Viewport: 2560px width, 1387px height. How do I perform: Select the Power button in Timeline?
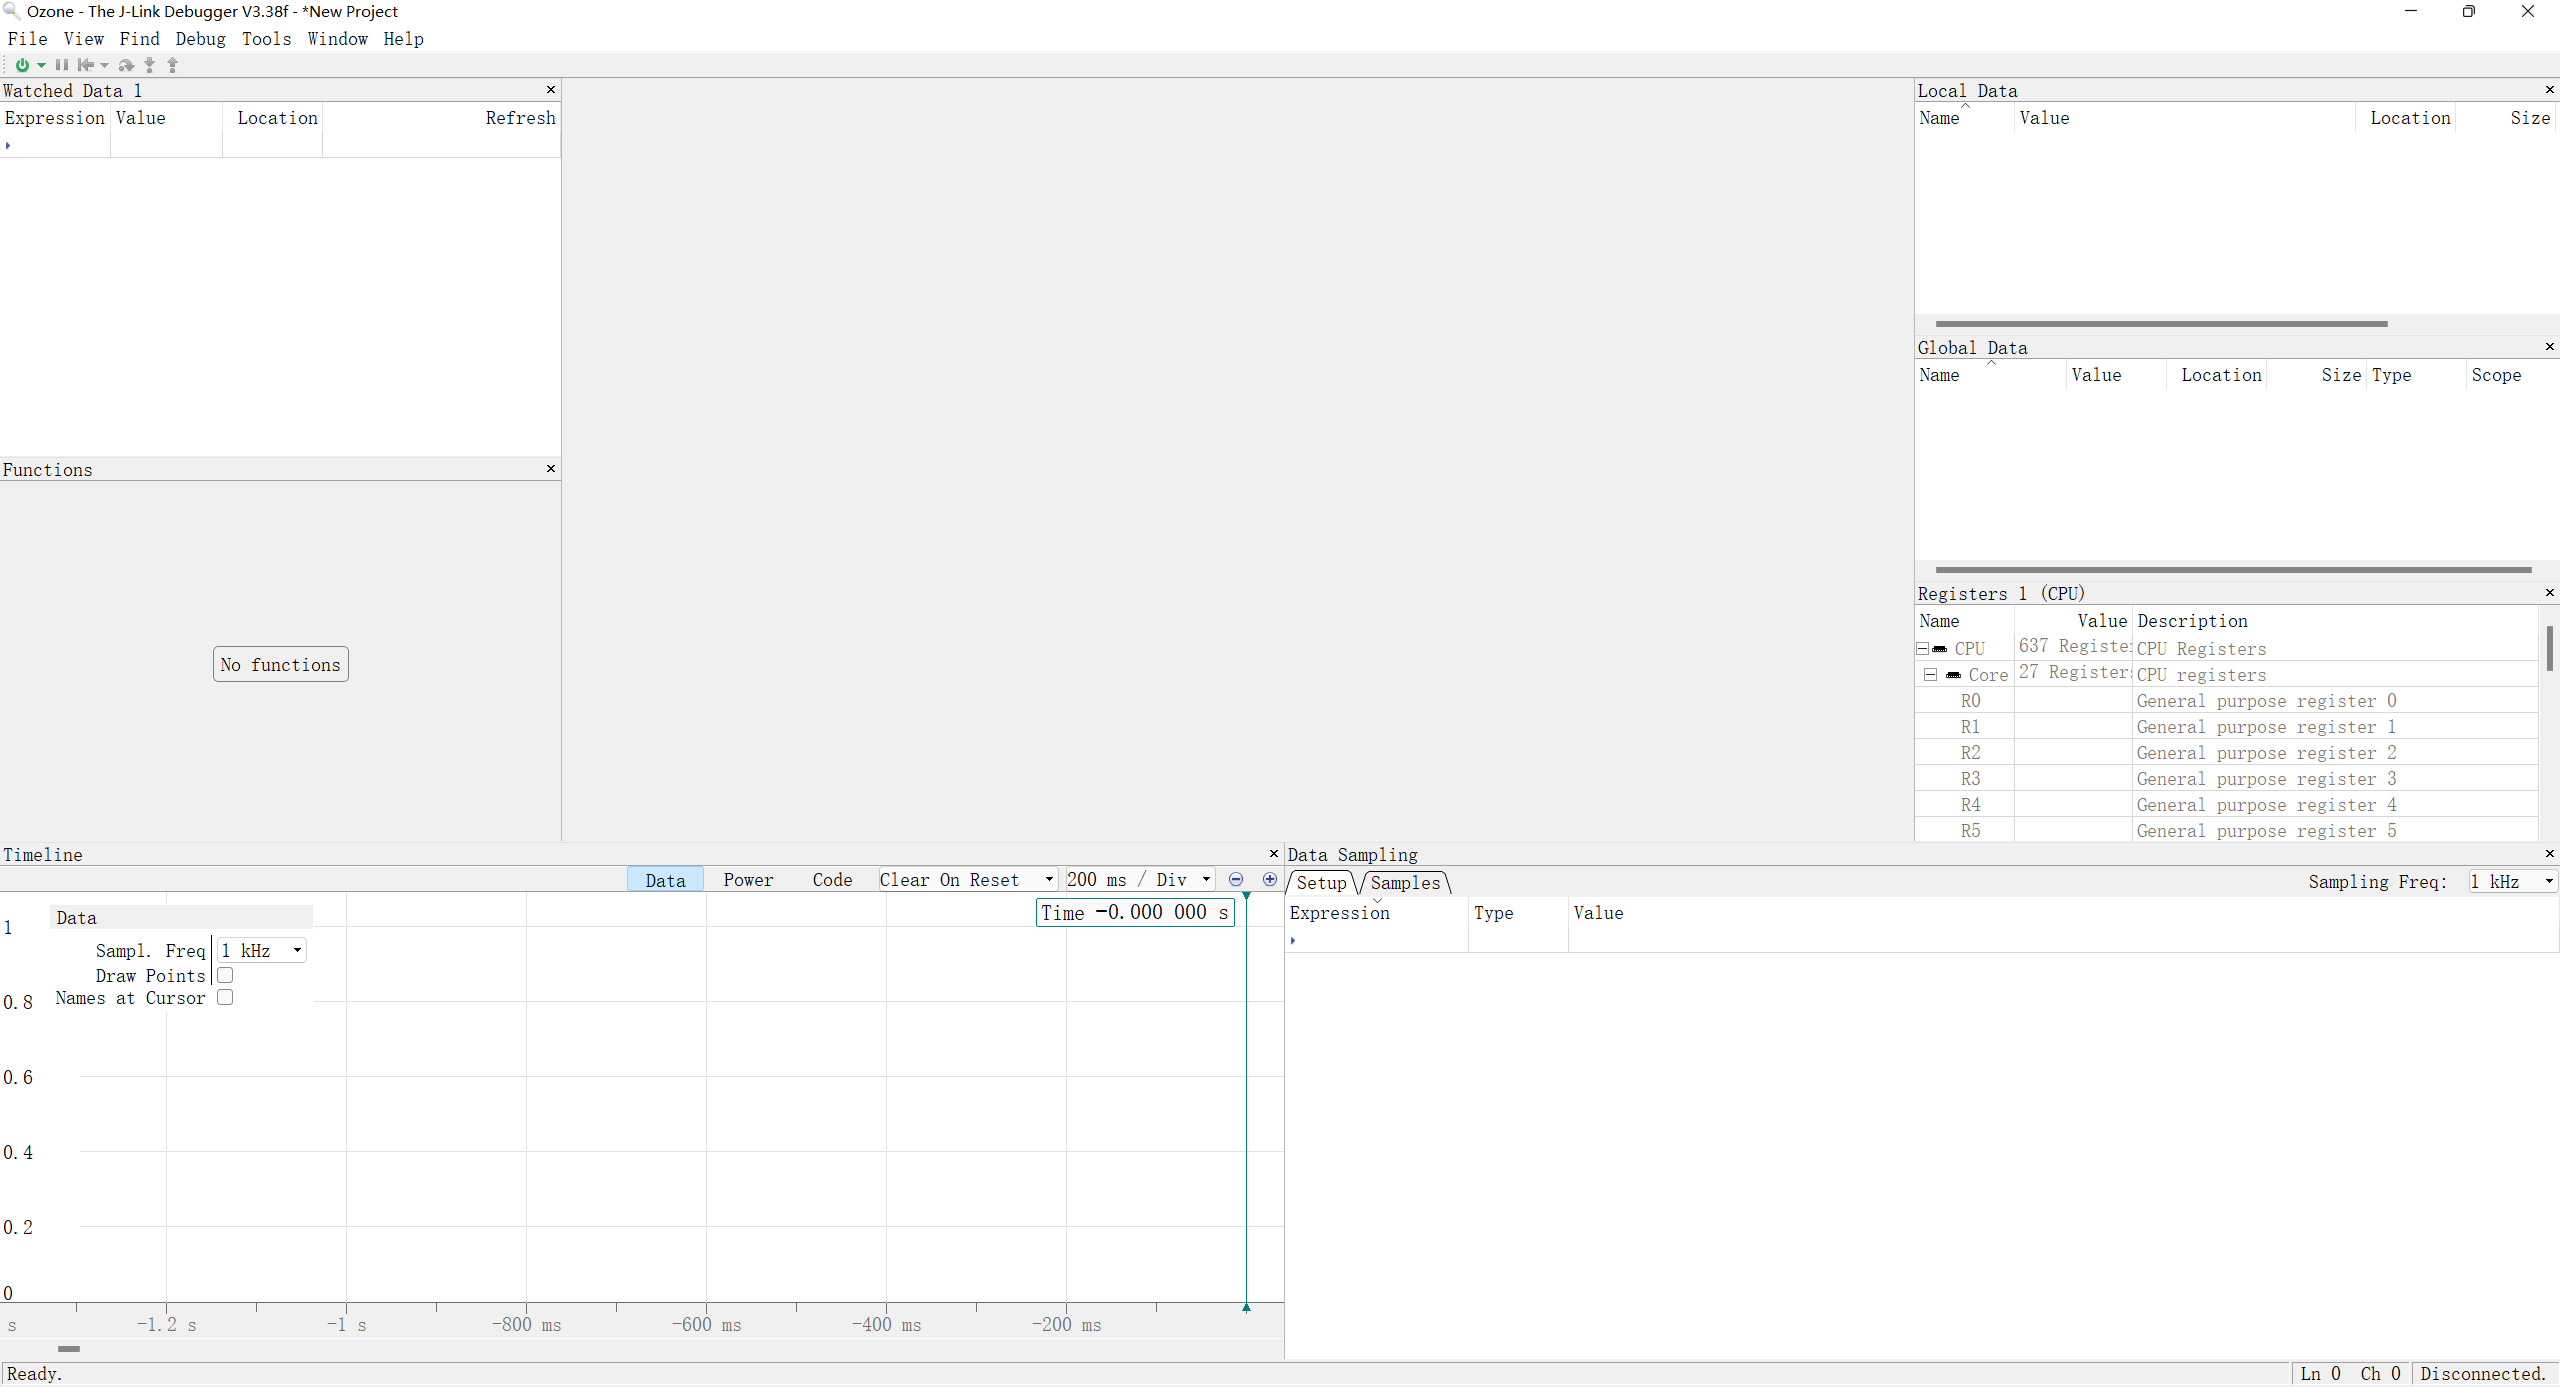coord(748,879)
